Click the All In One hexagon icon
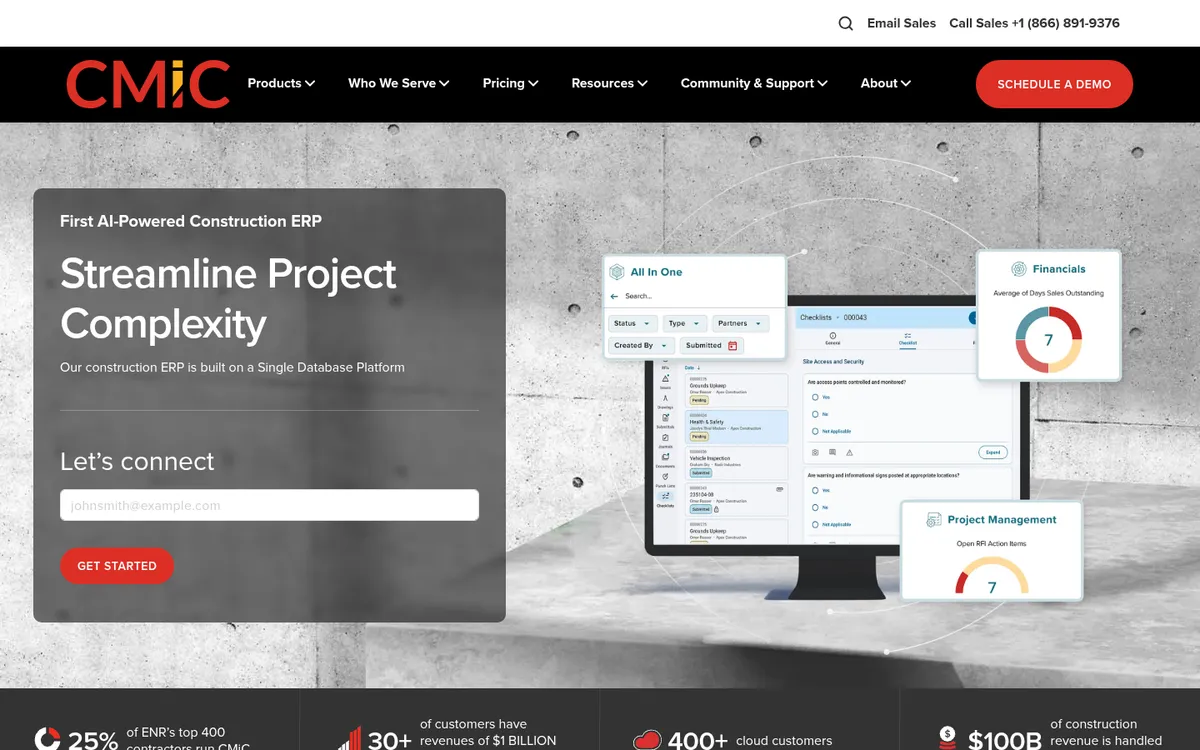 [618, 272]
